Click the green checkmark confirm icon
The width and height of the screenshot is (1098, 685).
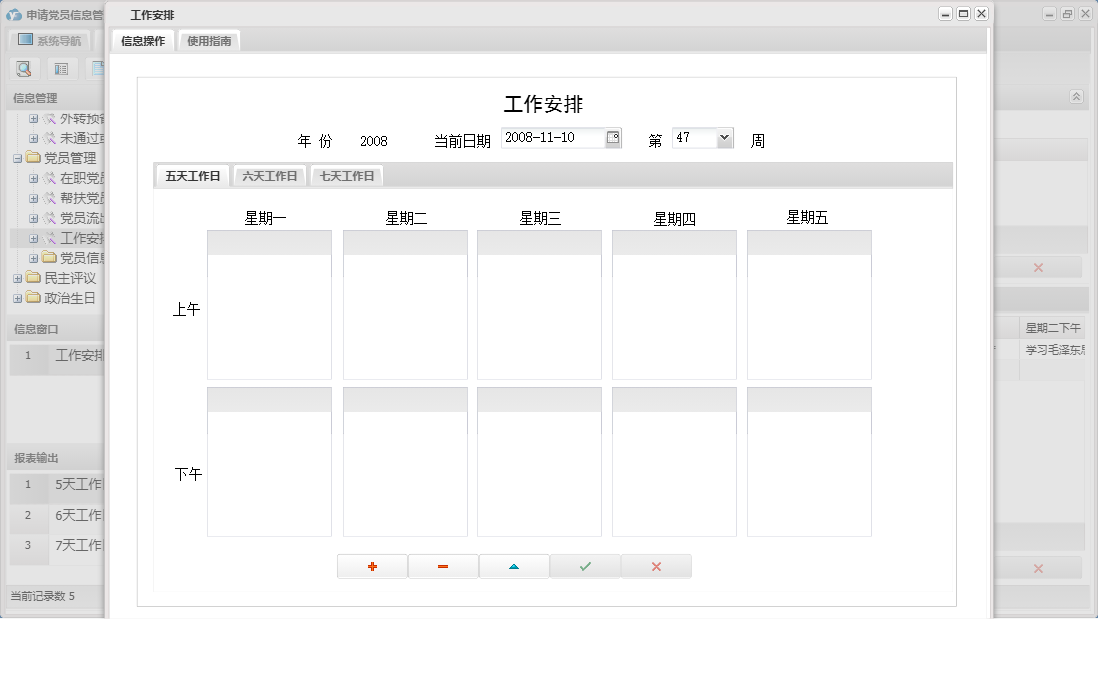click(585, 566)
